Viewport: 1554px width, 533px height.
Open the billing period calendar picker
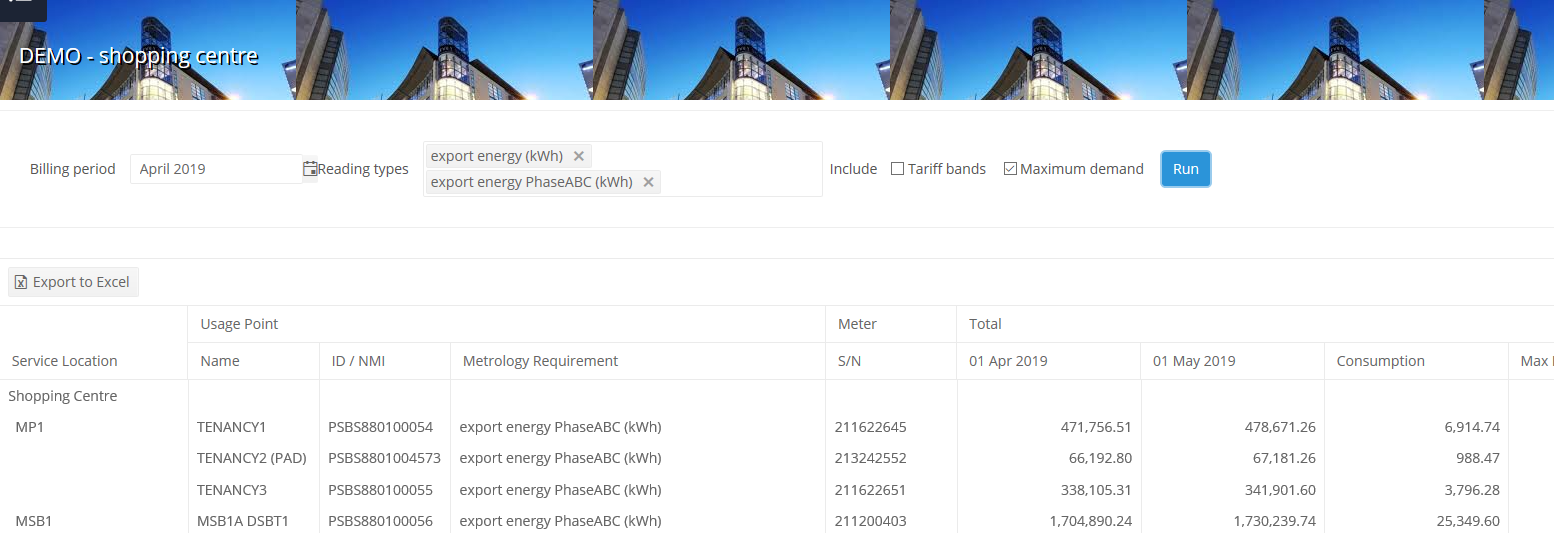pos(310,169)
